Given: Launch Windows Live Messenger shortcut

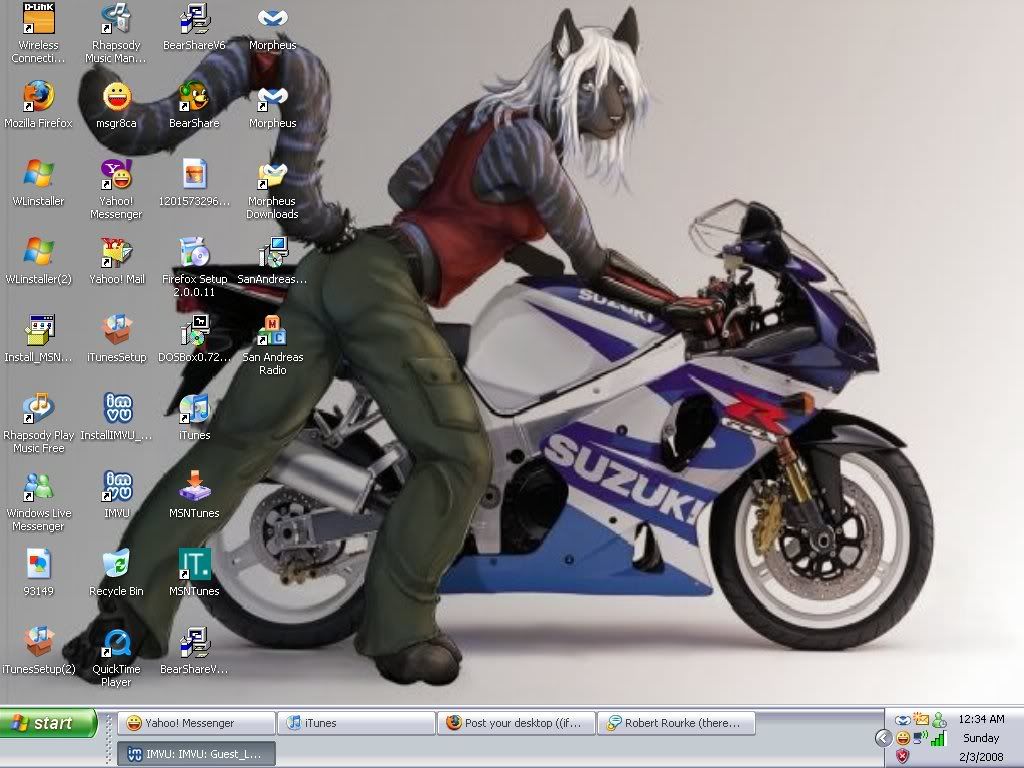Looking at the screenshot, I should click(39, 502).
